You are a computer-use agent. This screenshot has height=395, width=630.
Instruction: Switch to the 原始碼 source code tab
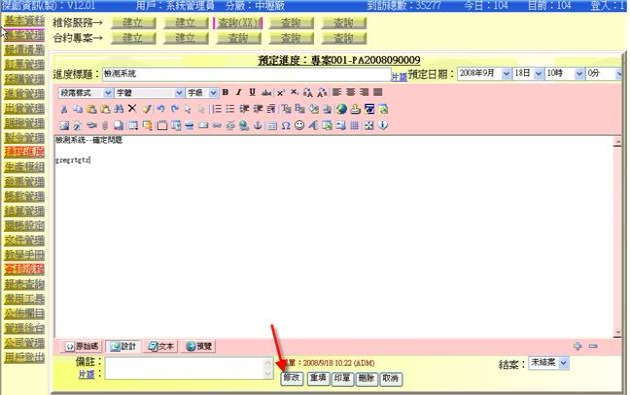82,346
